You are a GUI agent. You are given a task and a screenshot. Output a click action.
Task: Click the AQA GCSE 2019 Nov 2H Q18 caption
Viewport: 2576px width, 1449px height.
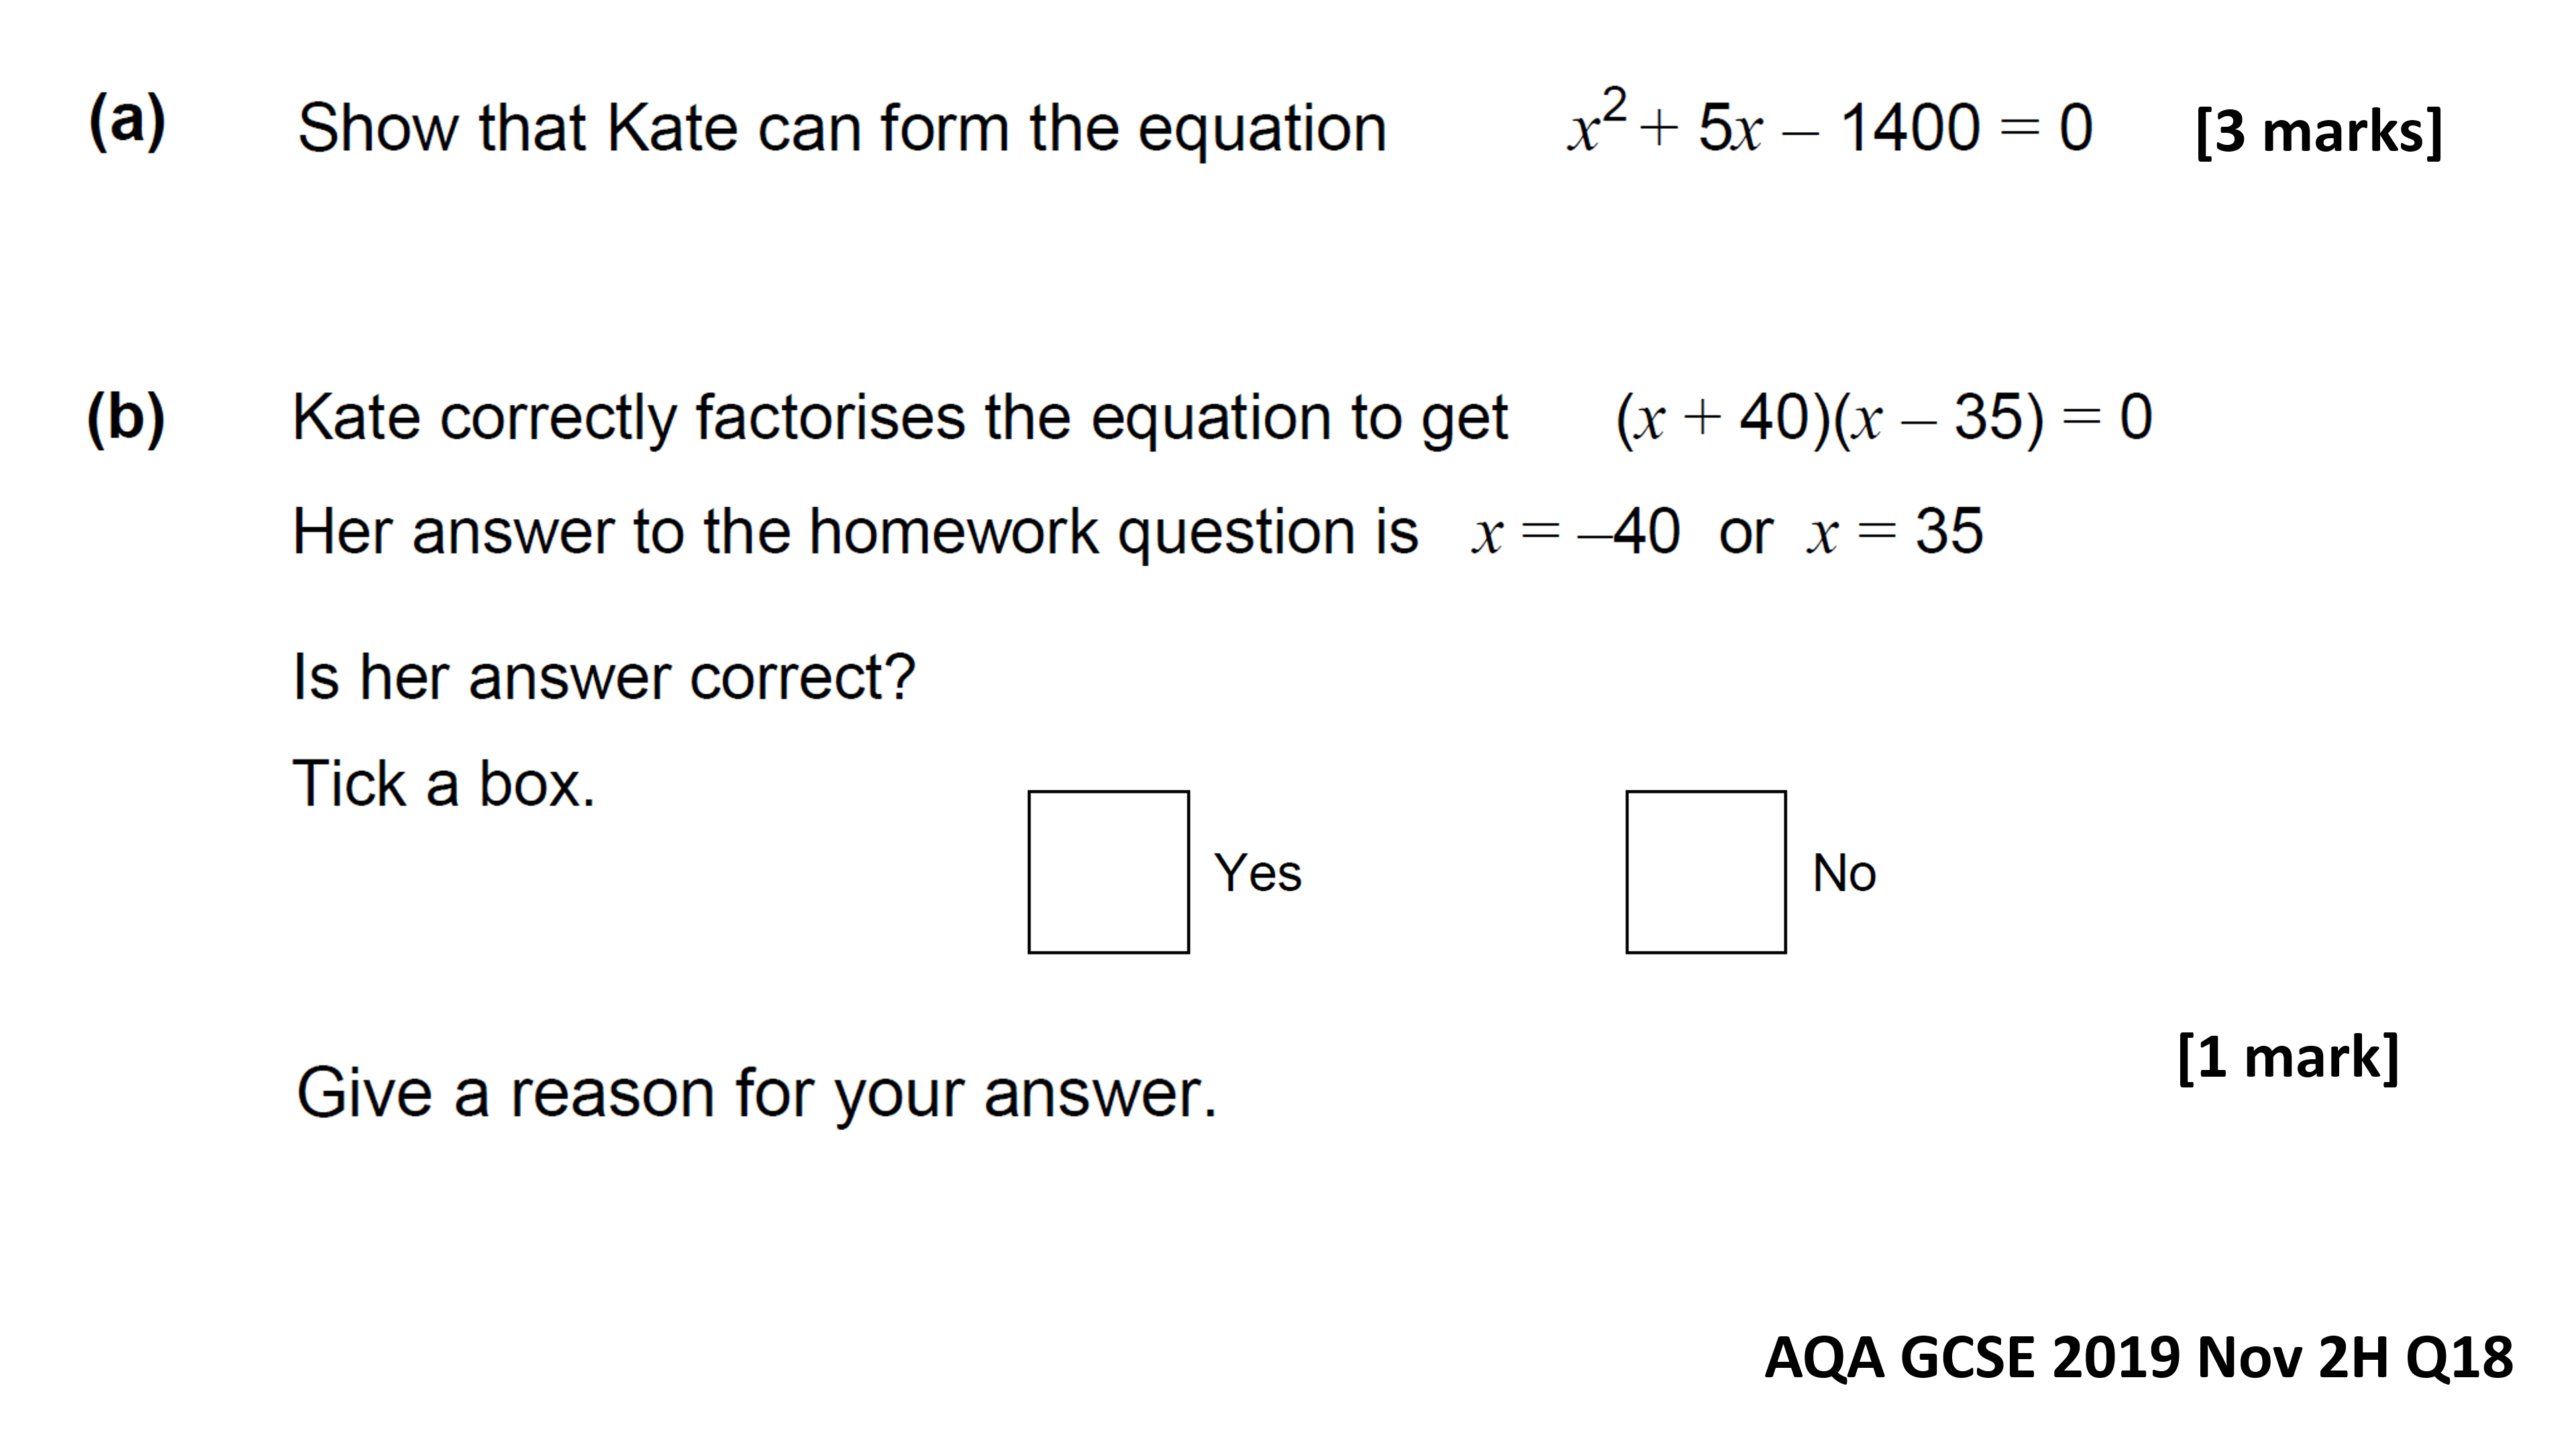point(2139,1357)
